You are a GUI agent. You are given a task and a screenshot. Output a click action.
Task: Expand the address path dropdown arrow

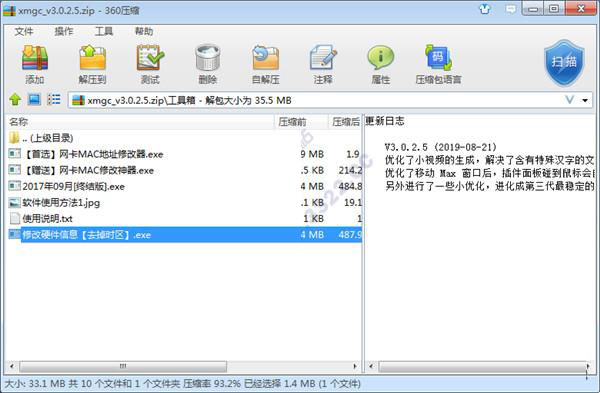[x=585, y=100]
